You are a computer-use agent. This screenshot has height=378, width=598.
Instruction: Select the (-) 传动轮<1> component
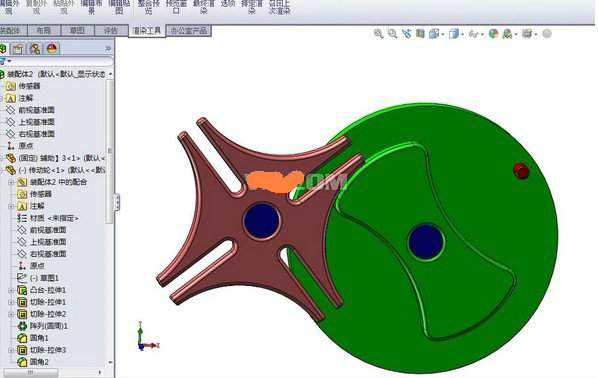pyautogui.click(x=61, y=170)
